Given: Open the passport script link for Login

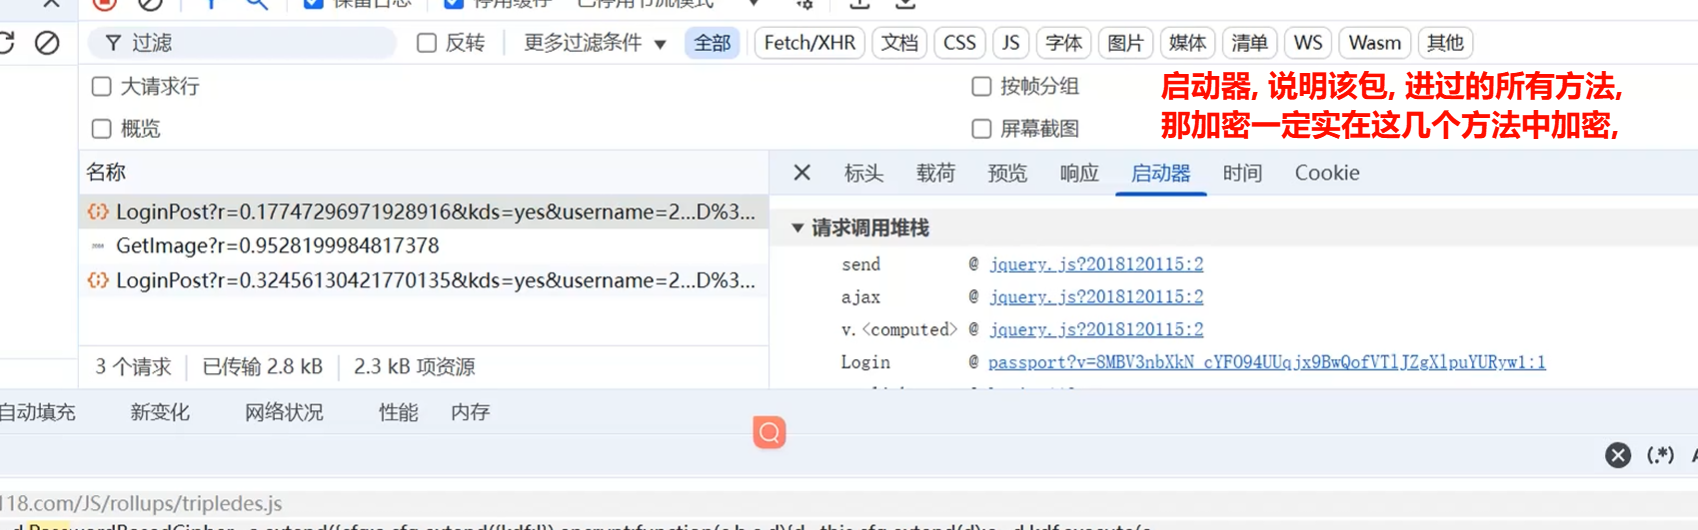Looking at the screenshot, I should tap(1266, 362).
